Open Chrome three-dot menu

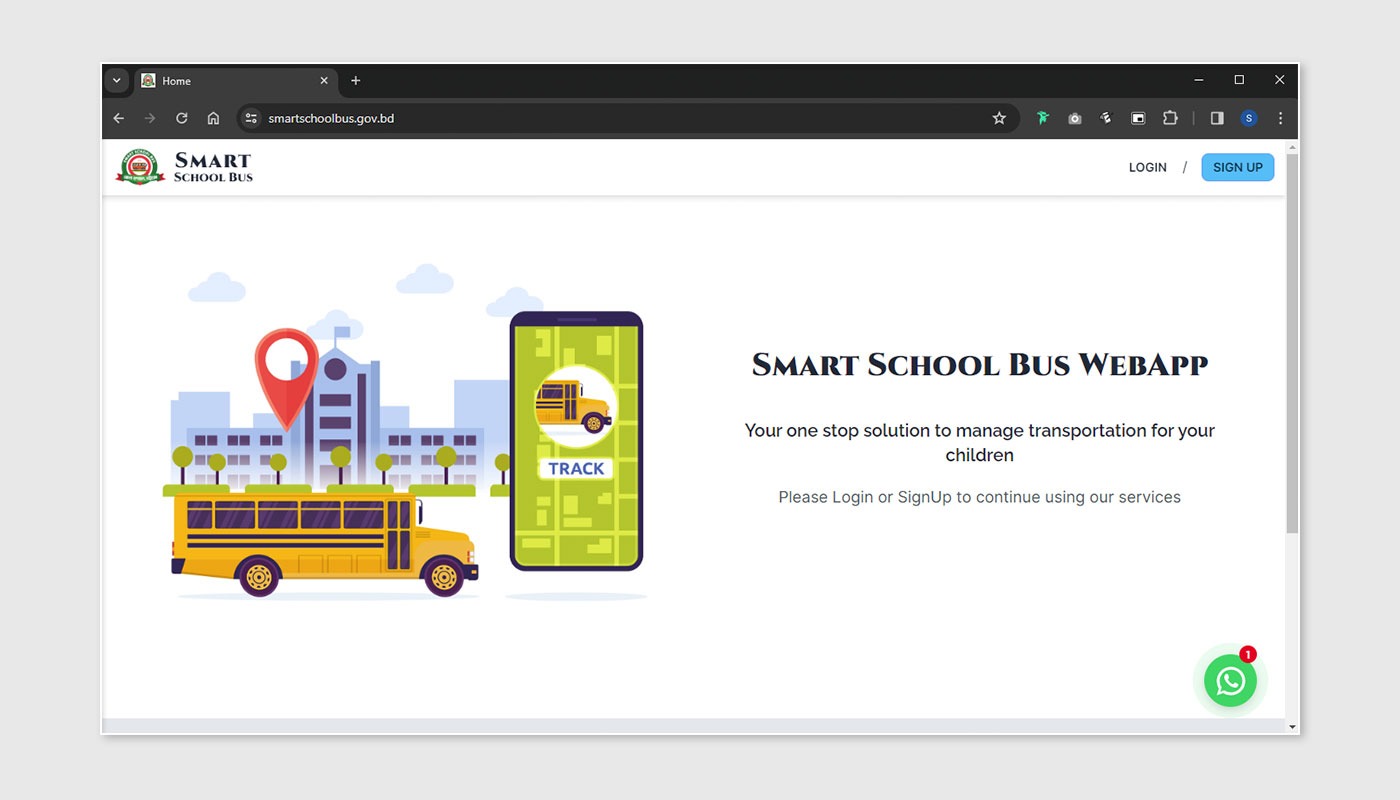click(1280, 118)
